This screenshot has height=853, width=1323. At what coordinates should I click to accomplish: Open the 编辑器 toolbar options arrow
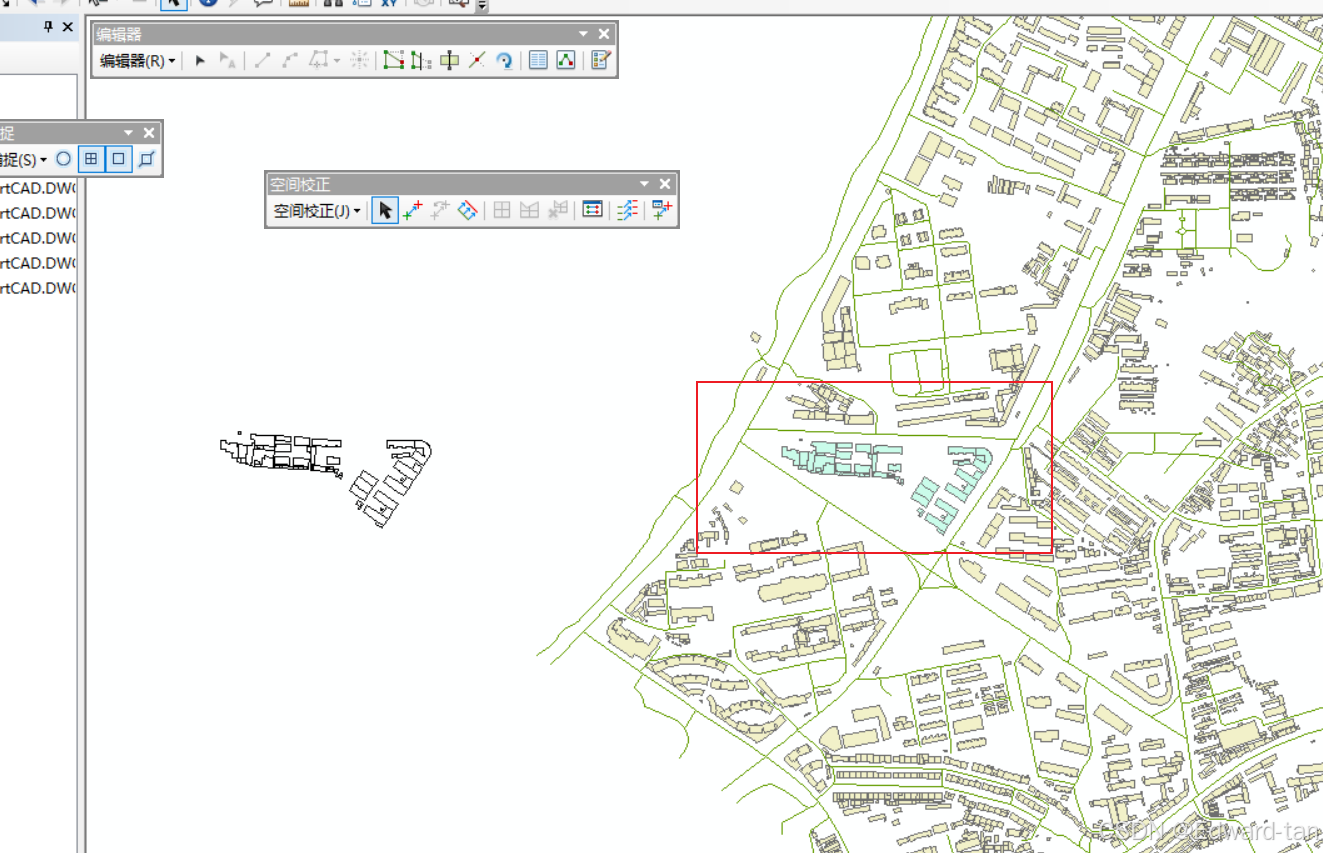pos(584,34)
